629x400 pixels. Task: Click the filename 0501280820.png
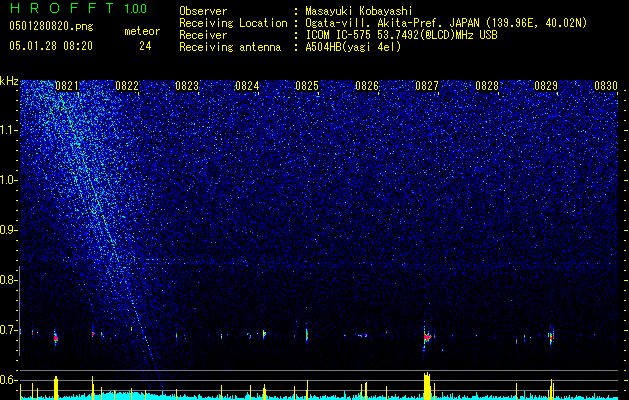coord(51,26)
